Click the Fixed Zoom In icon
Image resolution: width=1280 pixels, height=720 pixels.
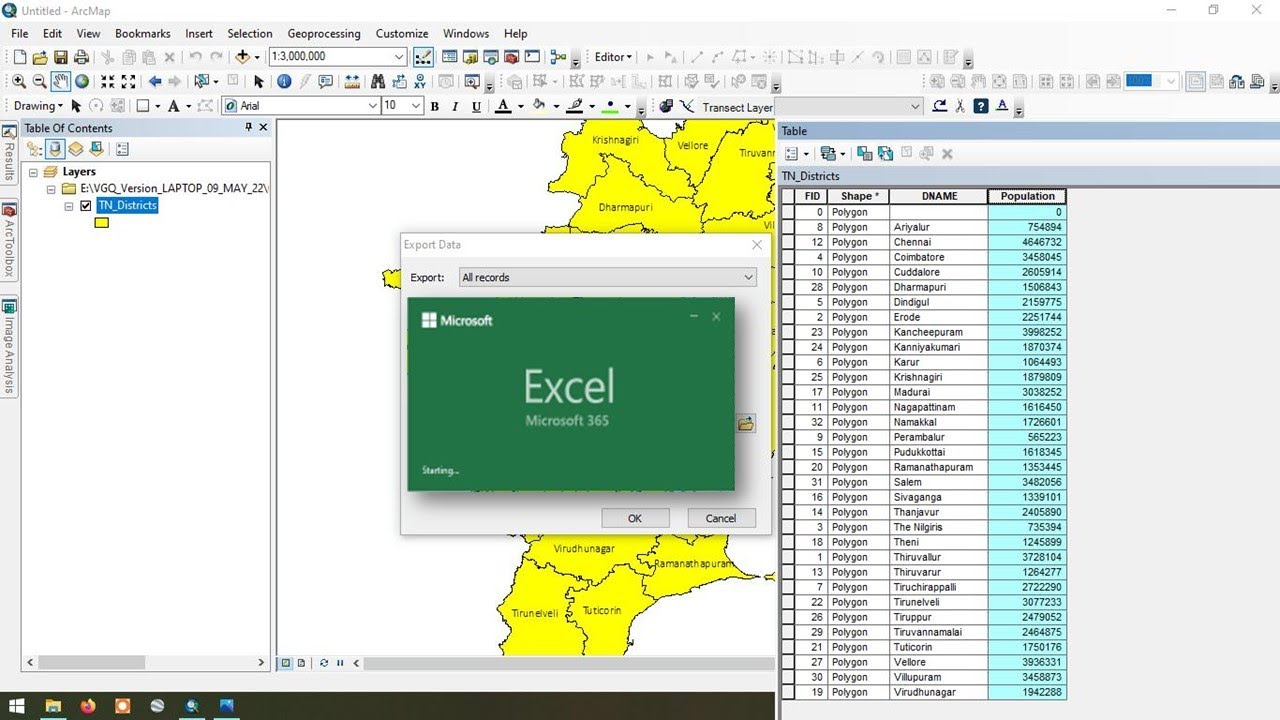click(x=108, y=81)
